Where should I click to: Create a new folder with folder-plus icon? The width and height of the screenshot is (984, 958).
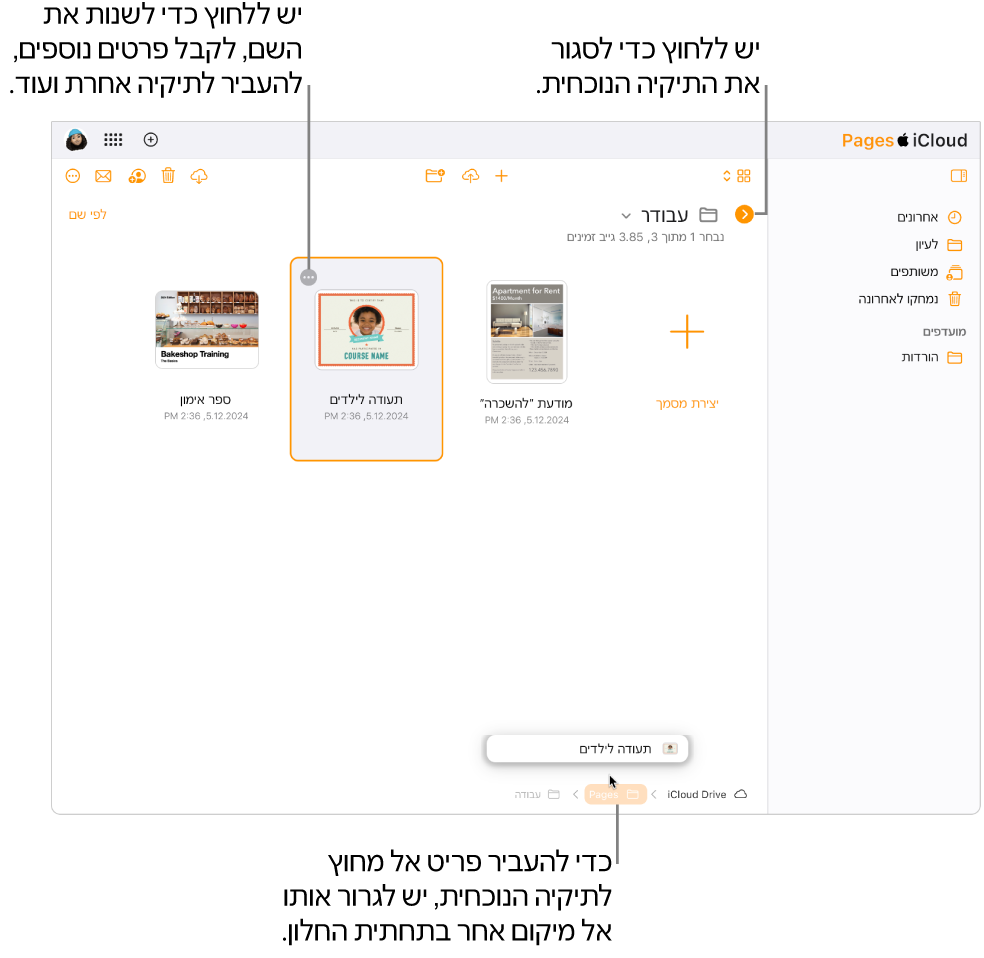(435, 176)
